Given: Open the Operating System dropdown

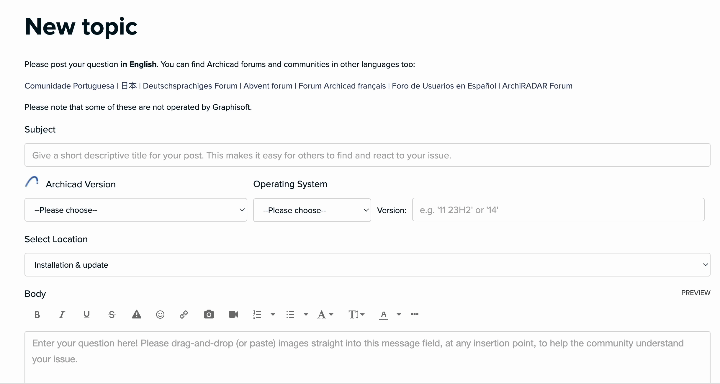Looking at the screenshot, I should [x=312, y=210].
